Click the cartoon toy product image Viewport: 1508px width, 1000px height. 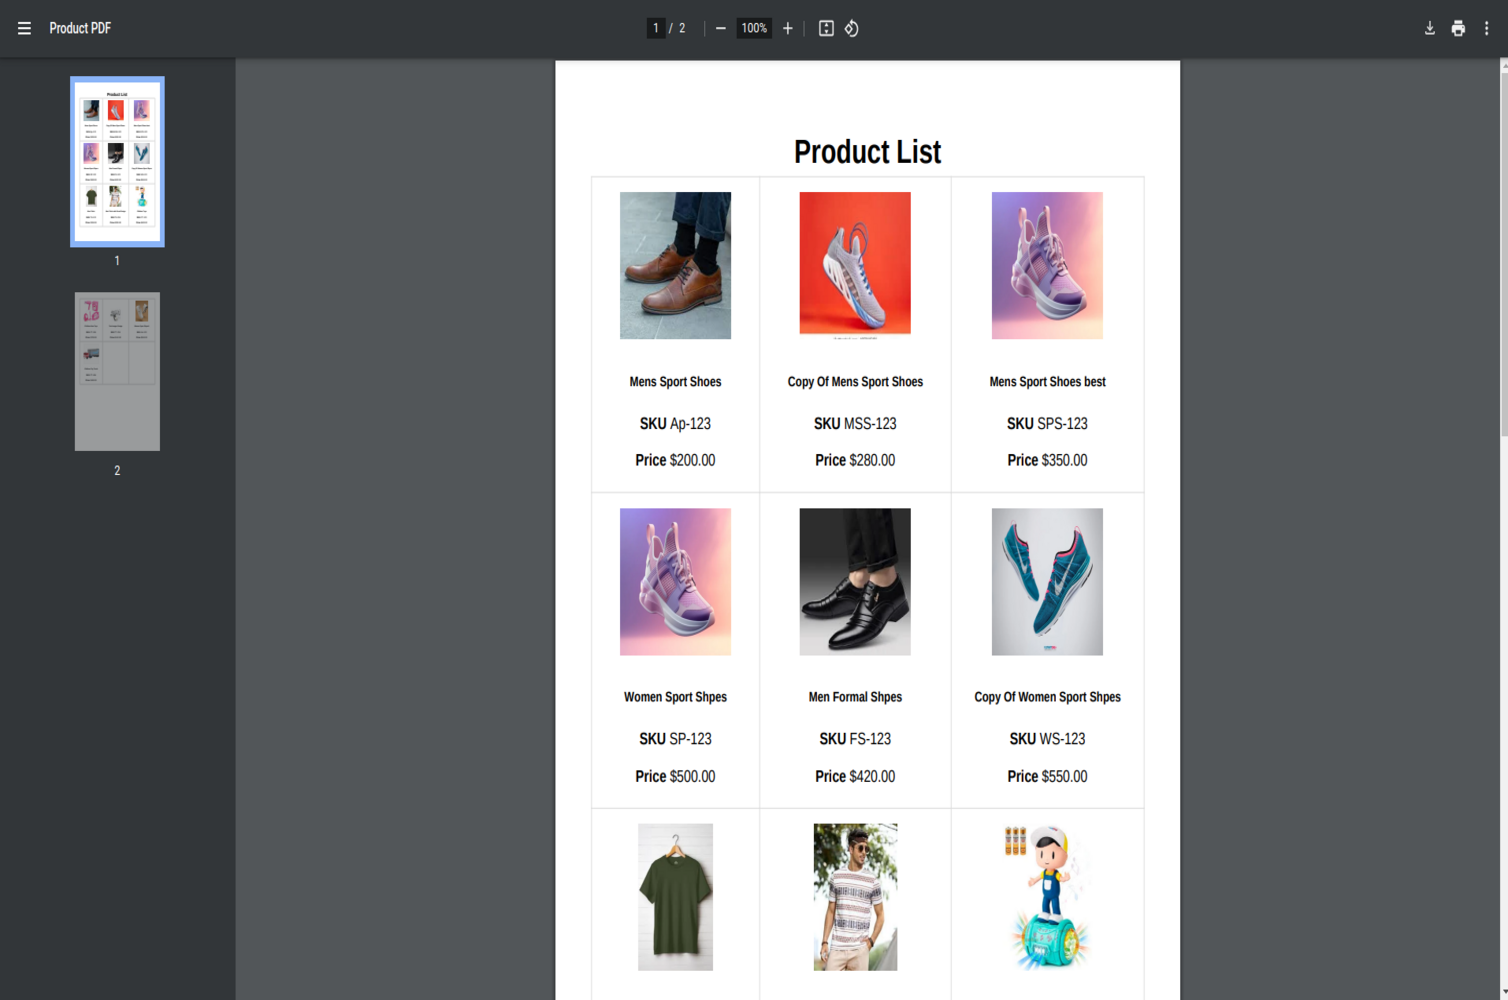tap(1047, 897)
